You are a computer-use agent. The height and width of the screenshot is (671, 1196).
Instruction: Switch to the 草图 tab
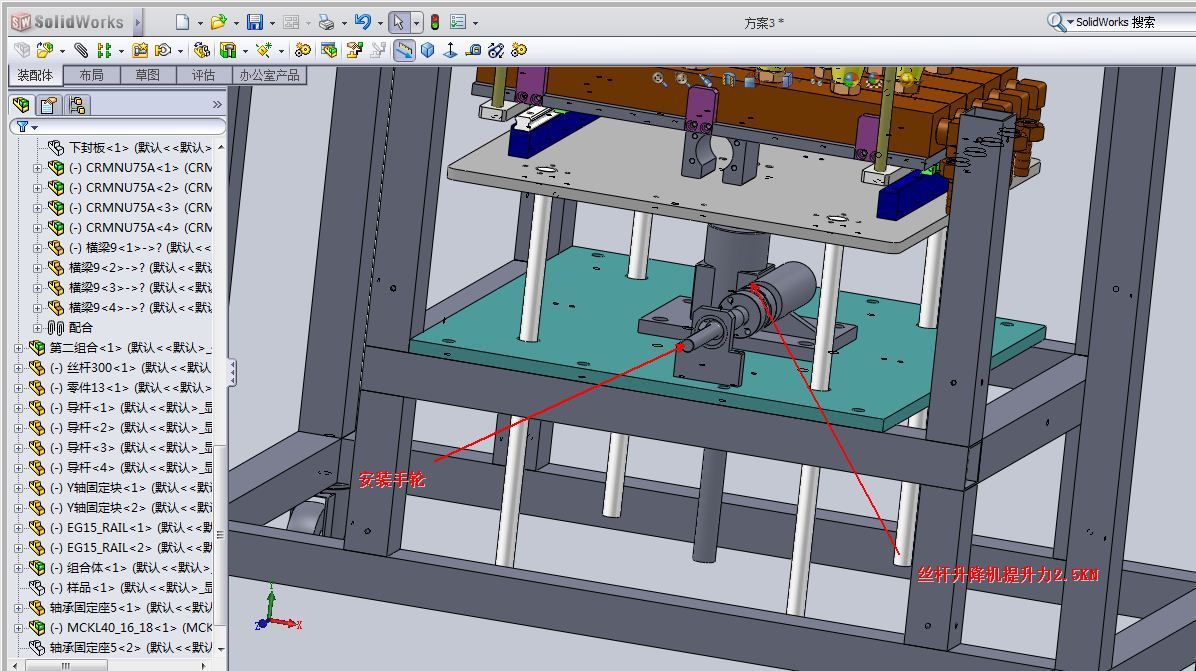point(147,75)
